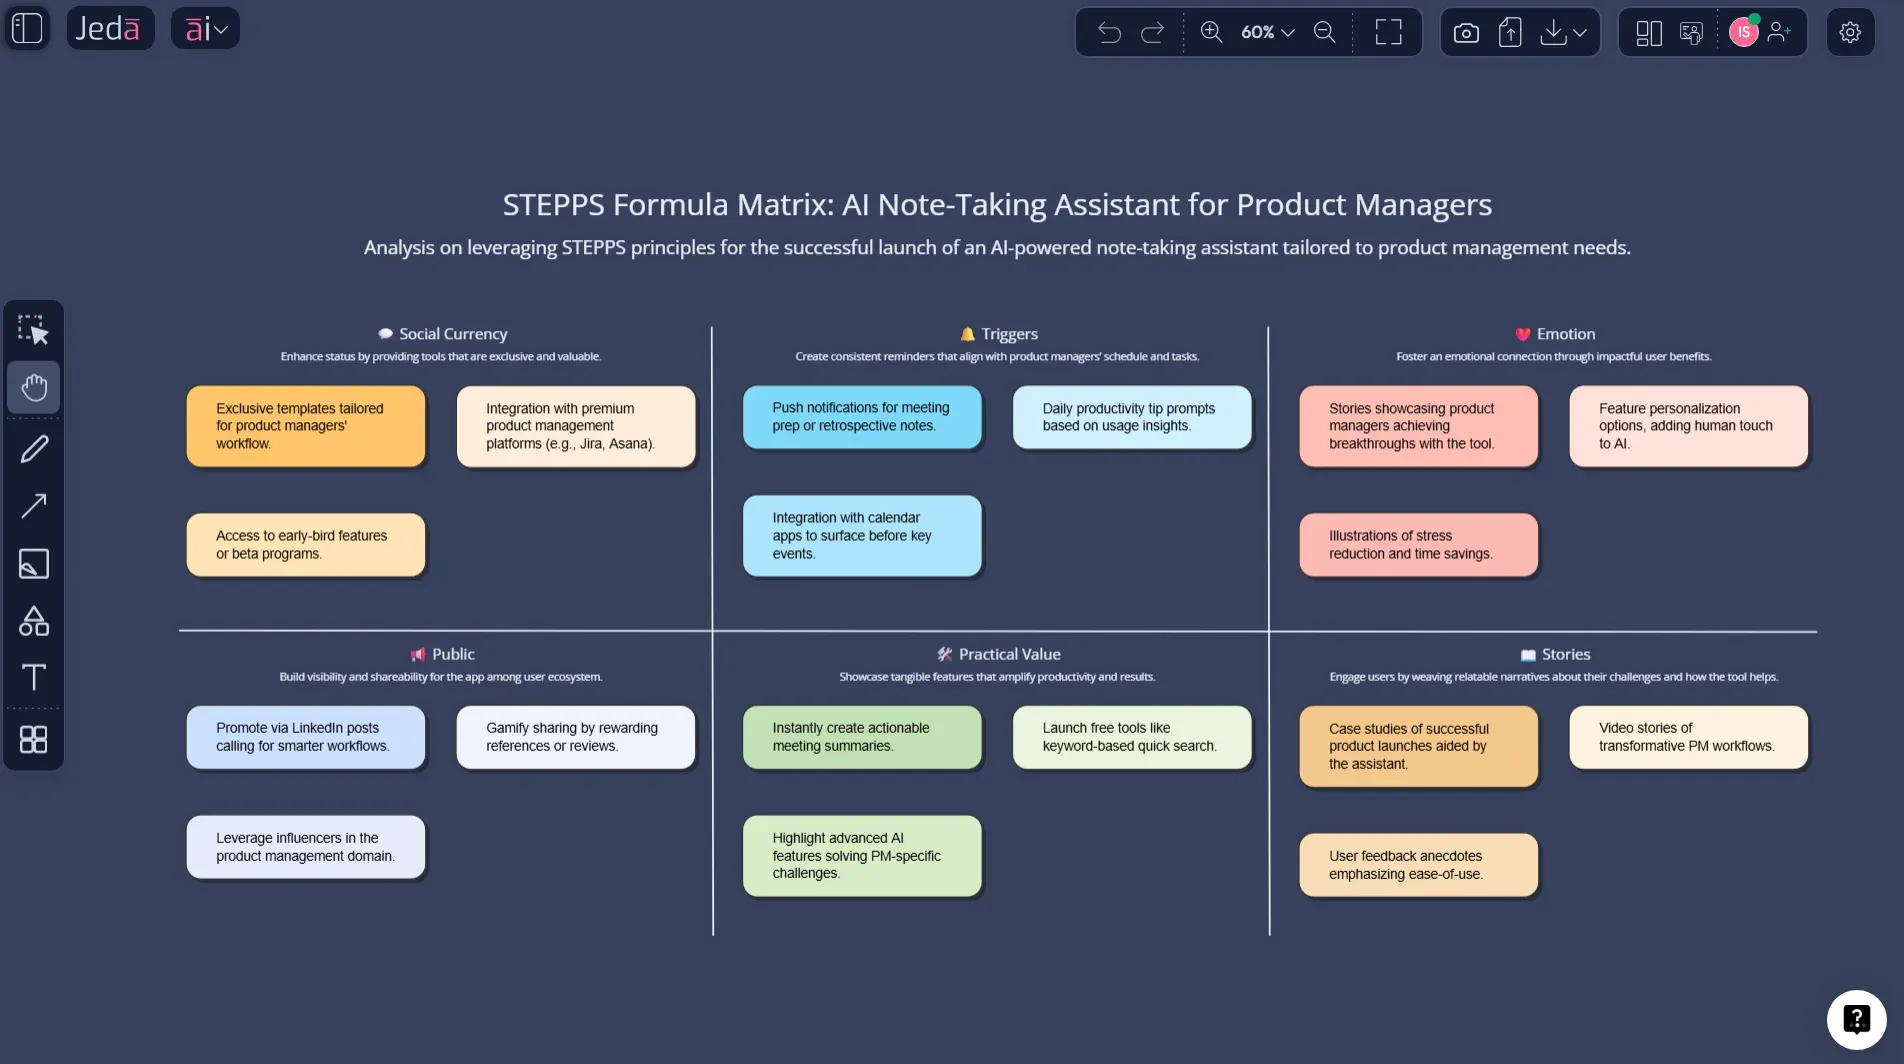Activate the Pen drawing tool
This screenshot has height=1064, width=1904.
(33, 448)
